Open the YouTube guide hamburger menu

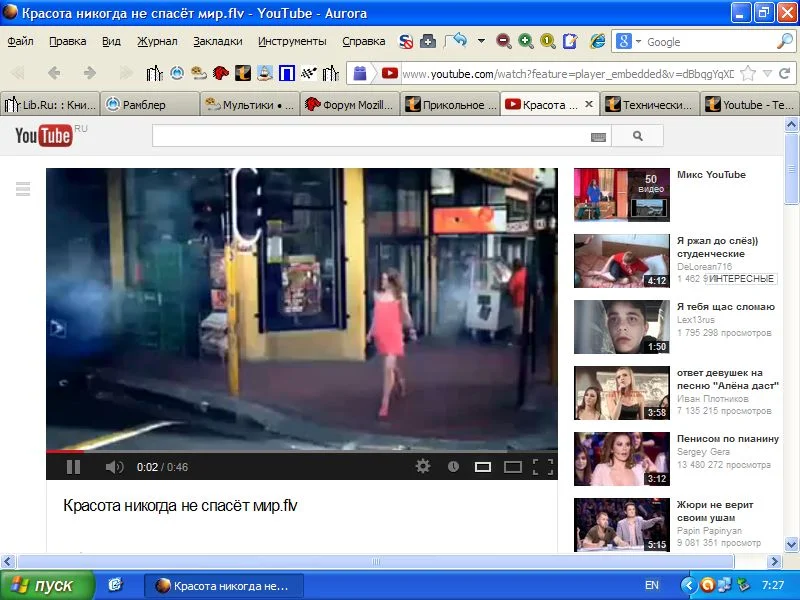[x=23, y=188]
